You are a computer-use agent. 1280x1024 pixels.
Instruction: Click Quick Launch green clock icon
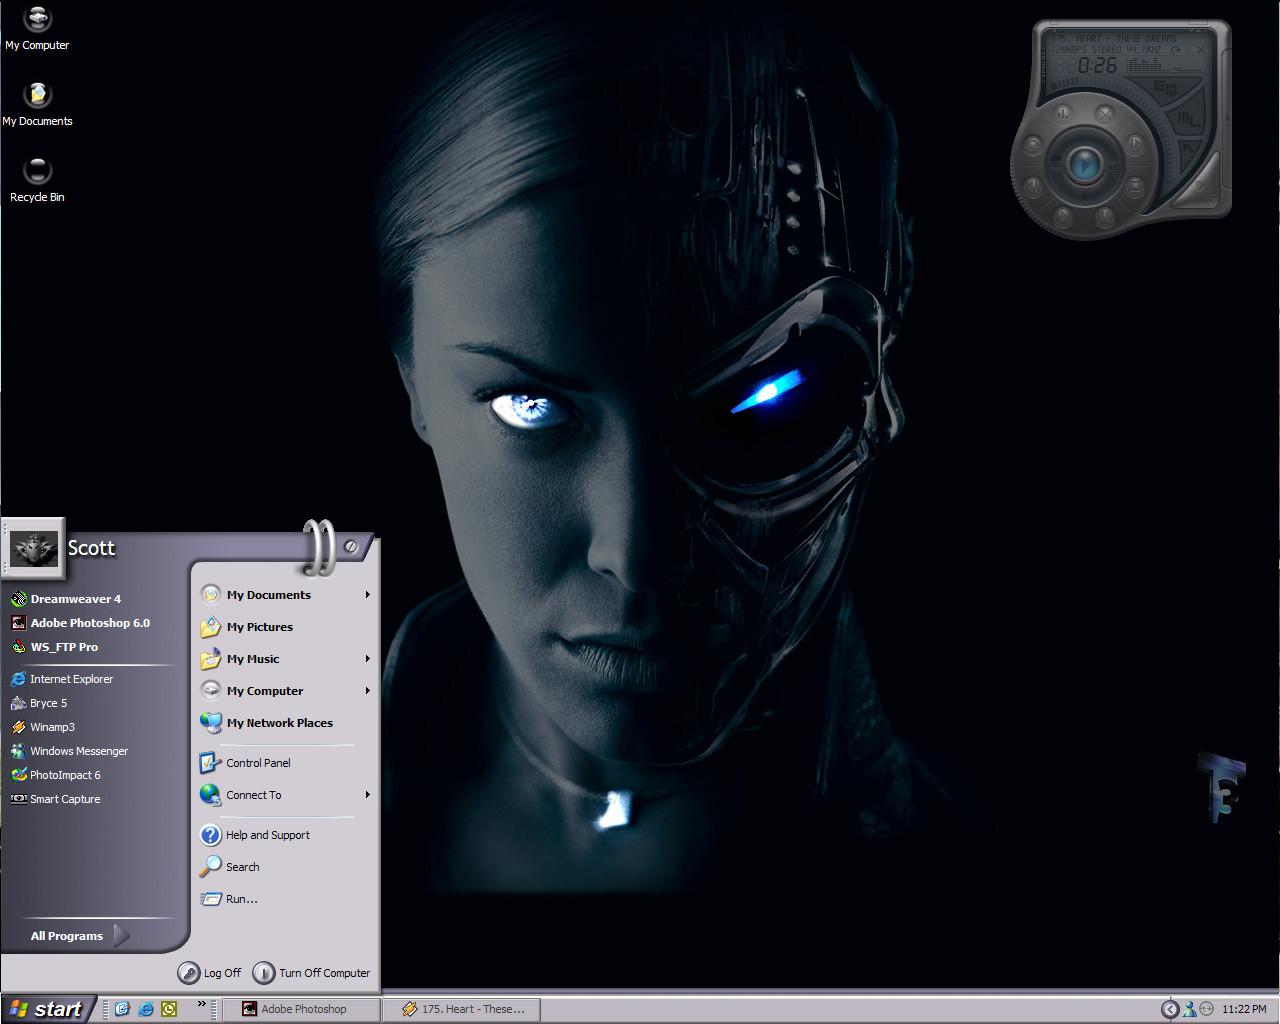[x=169, y=1009]
